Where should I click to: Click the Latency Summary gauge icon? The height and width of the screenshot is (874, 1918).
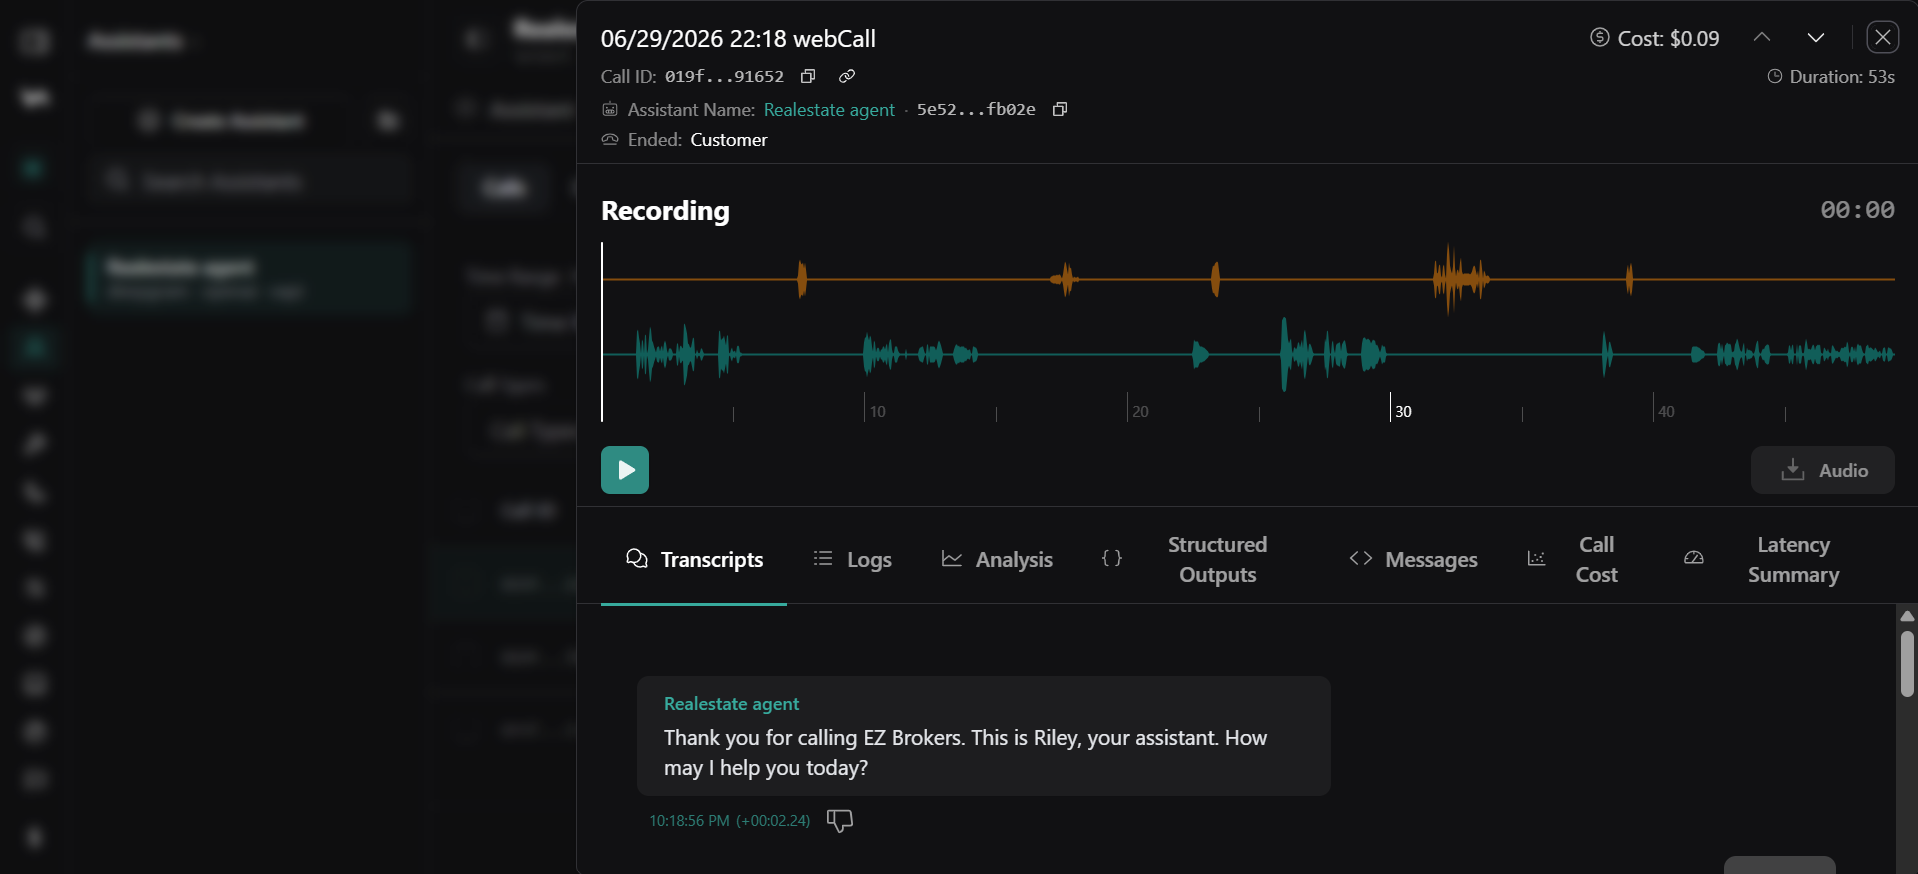(1693, 558)
